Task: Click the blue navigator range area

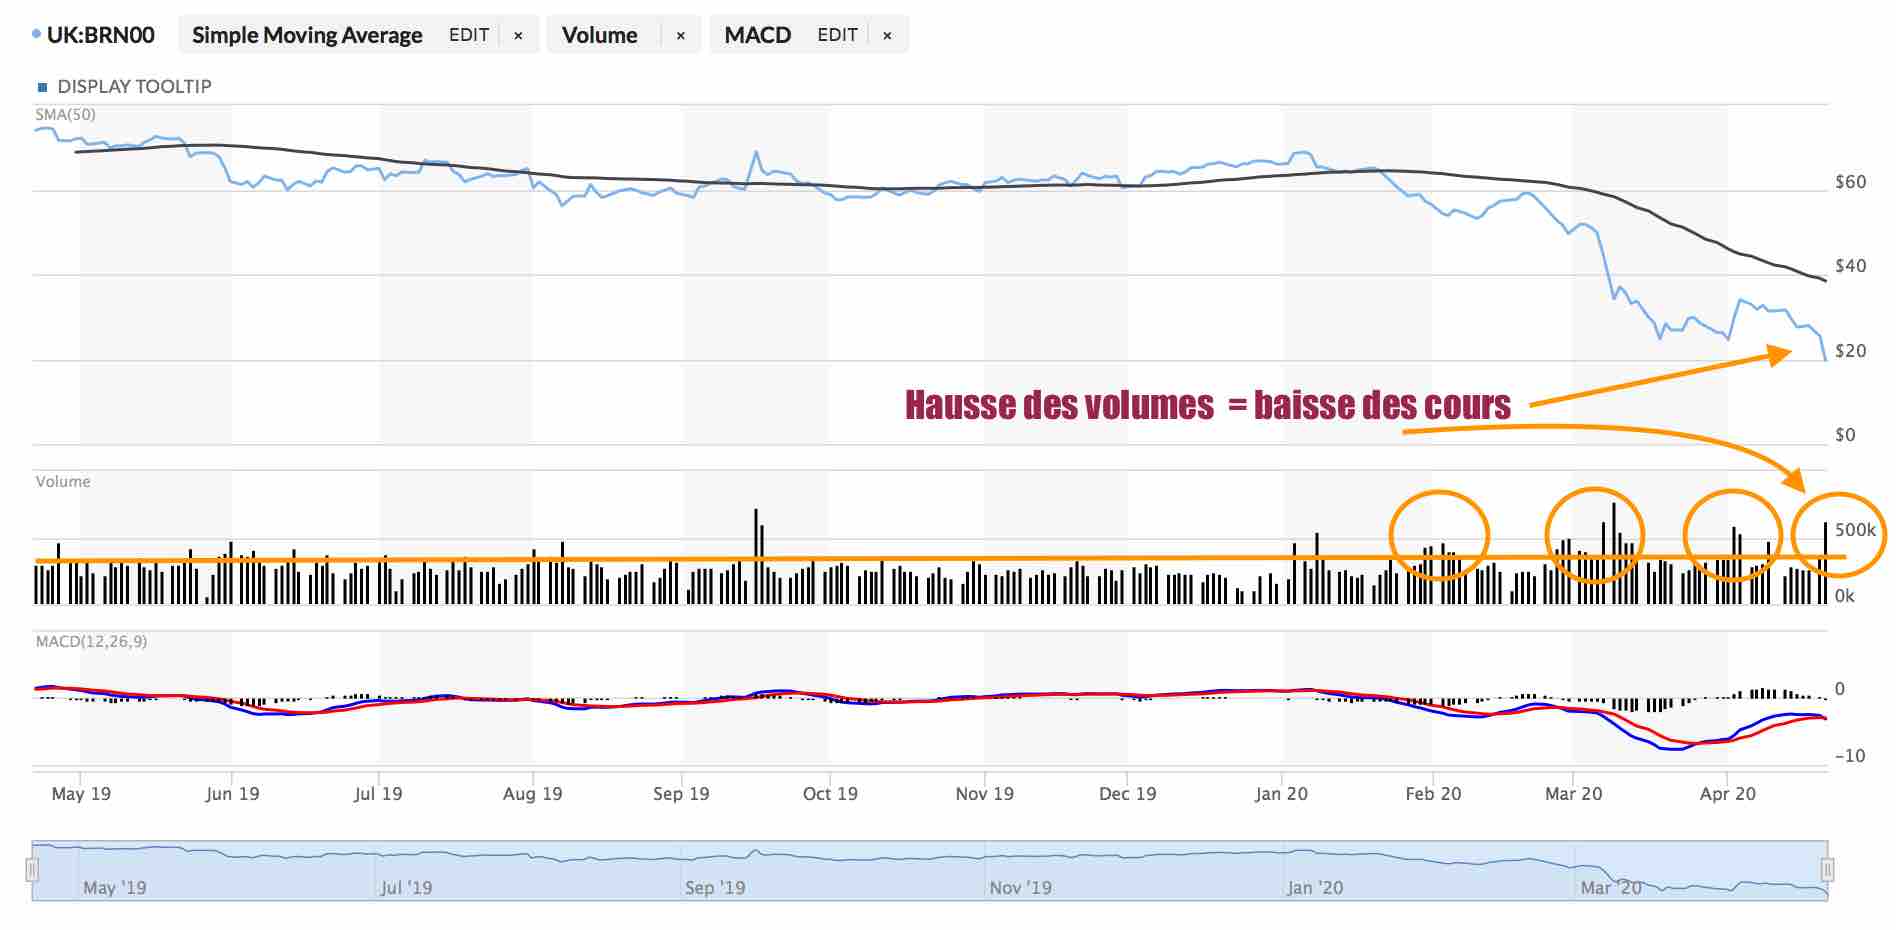Action: (x=930, y=871)
